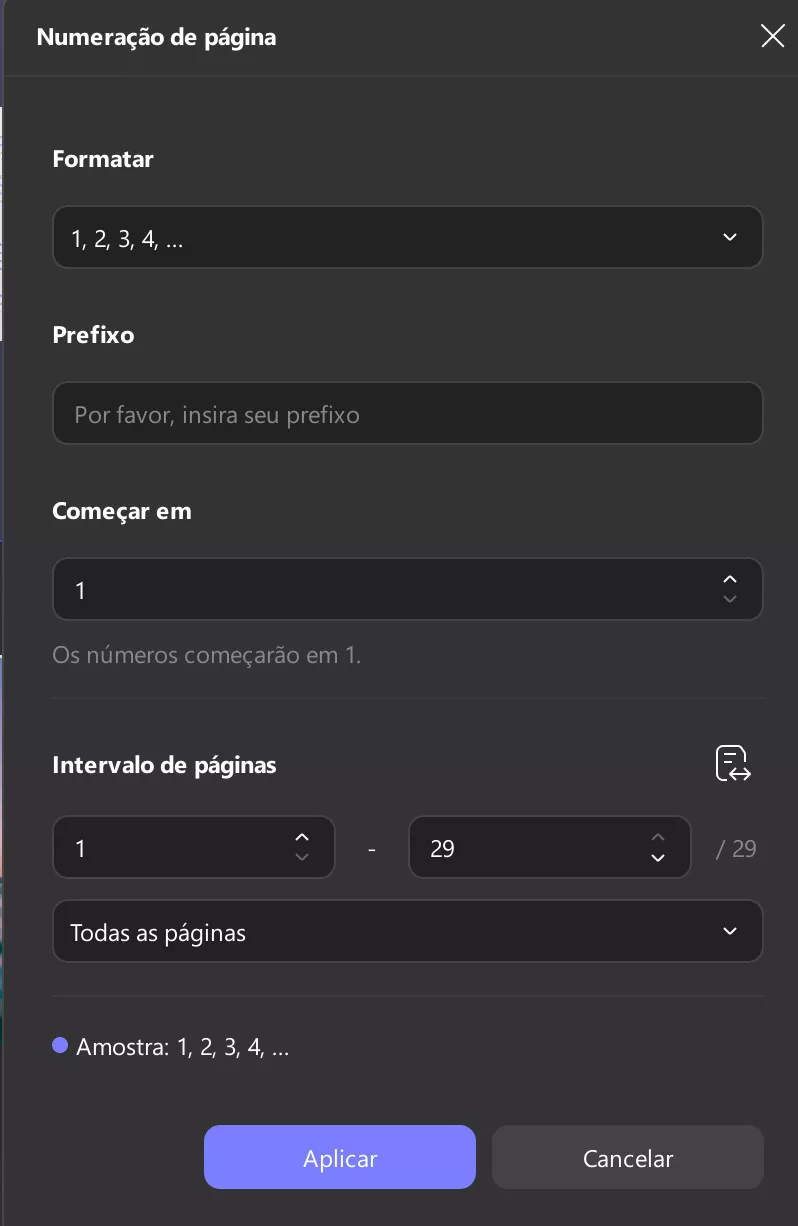Screen dimensions: 798x1226
Task: Click the chevron on the Formatar selector
Action: tap(730, 237)
